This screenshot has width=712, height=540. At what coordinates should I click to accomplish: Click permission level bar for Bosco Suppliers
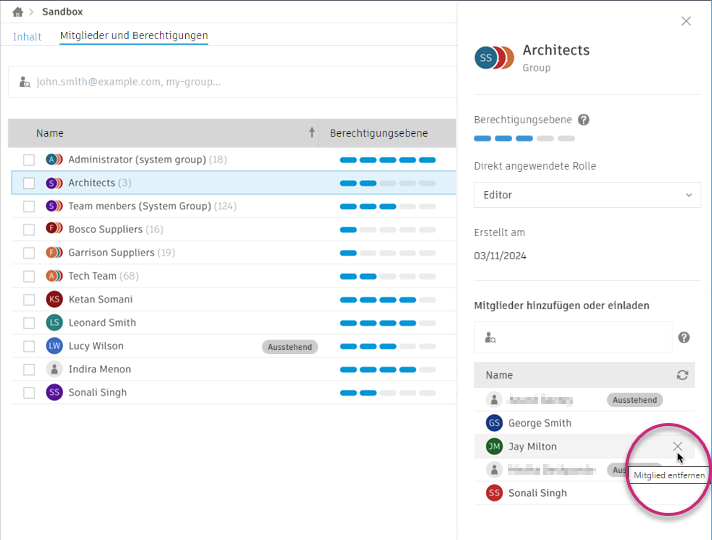tap(387, 230)
